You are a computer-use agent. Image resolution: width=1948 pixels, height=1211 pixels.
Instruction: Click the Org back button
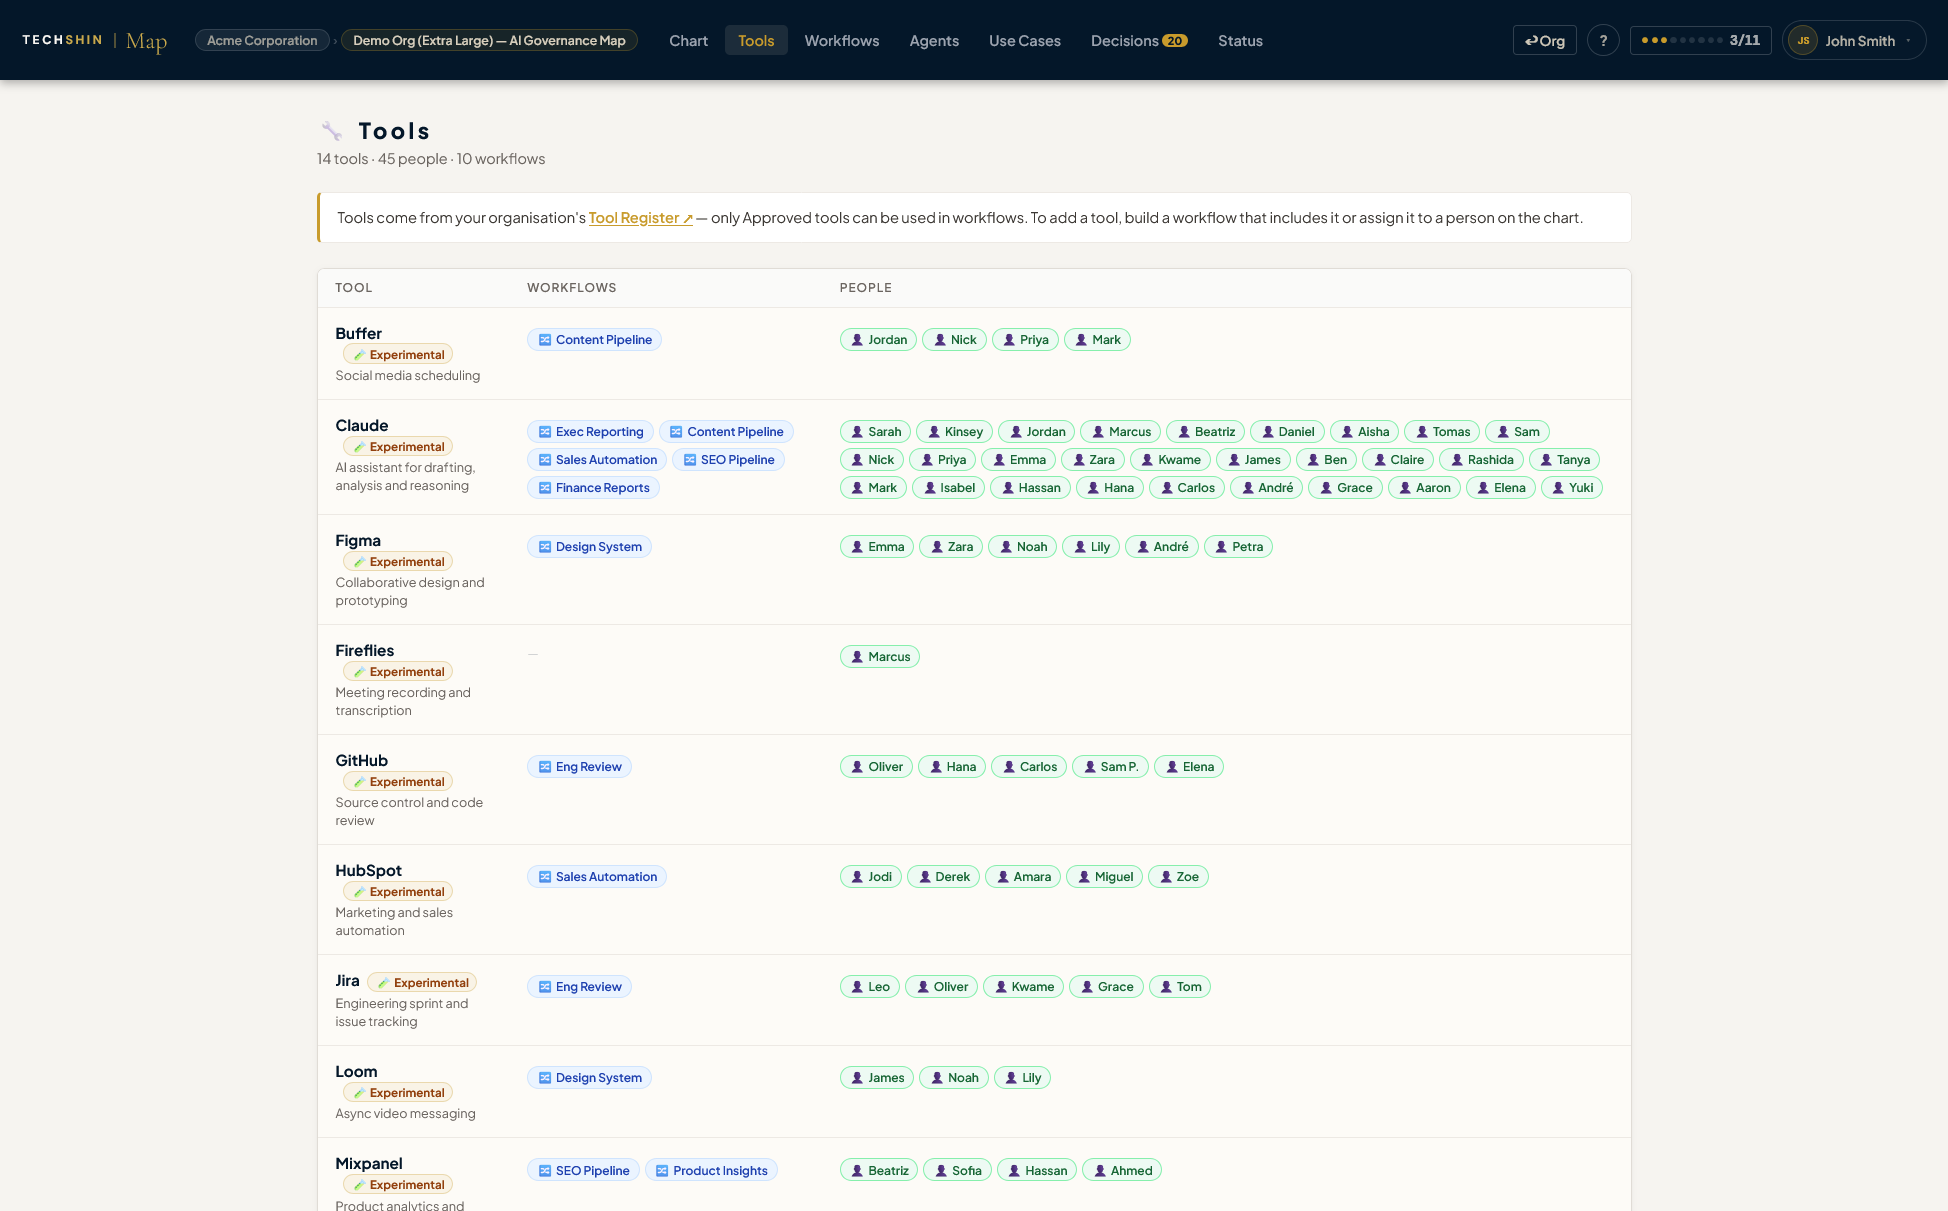click(1544, 40)
